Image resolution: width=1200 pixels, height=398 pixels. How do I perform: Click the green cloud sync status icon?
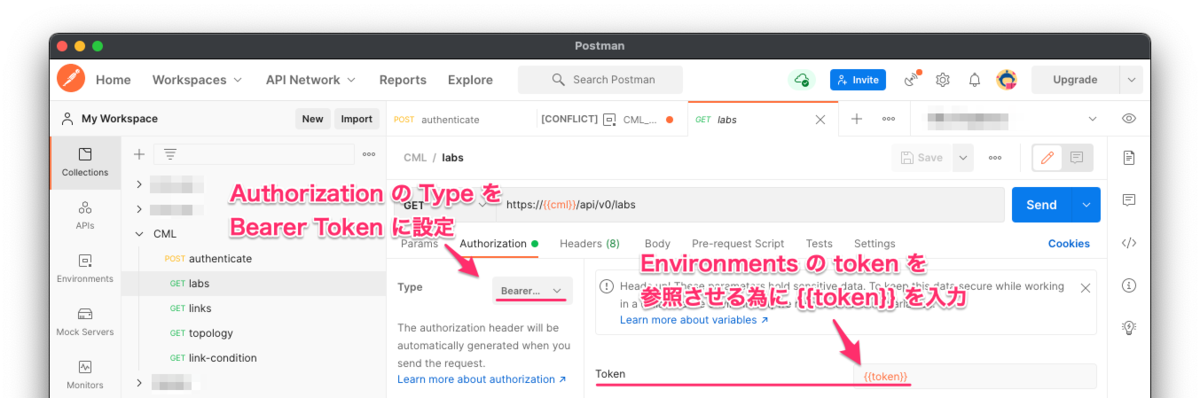[x=801, y=80]
